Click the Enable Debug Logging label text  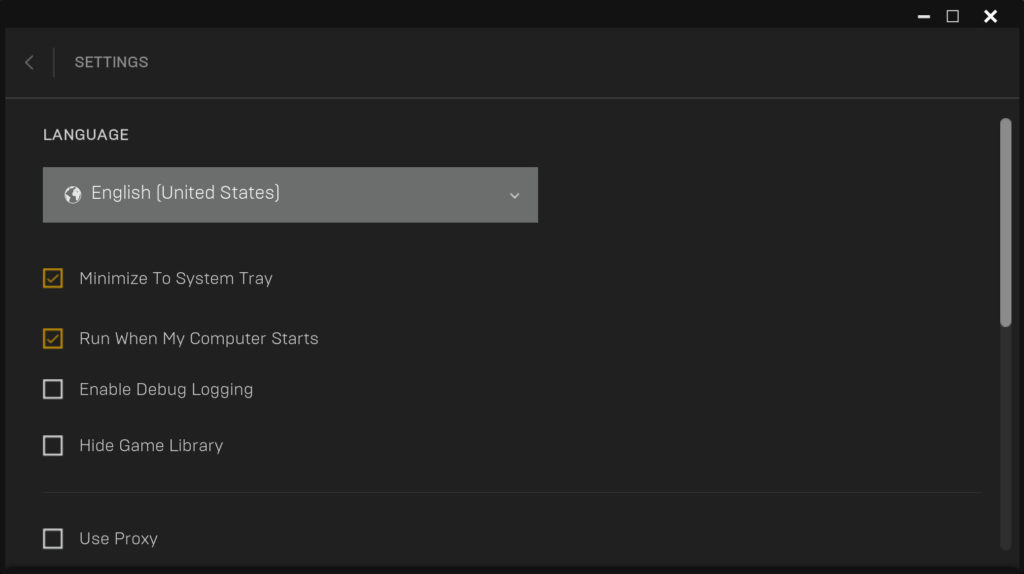click(166, 390)
